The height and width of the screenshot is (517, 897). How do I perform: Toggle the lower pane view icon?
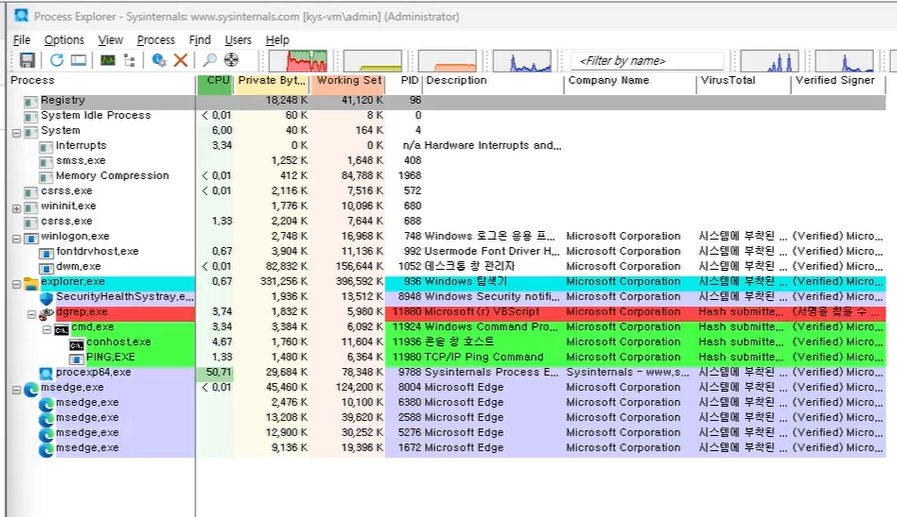pos(78,60)
